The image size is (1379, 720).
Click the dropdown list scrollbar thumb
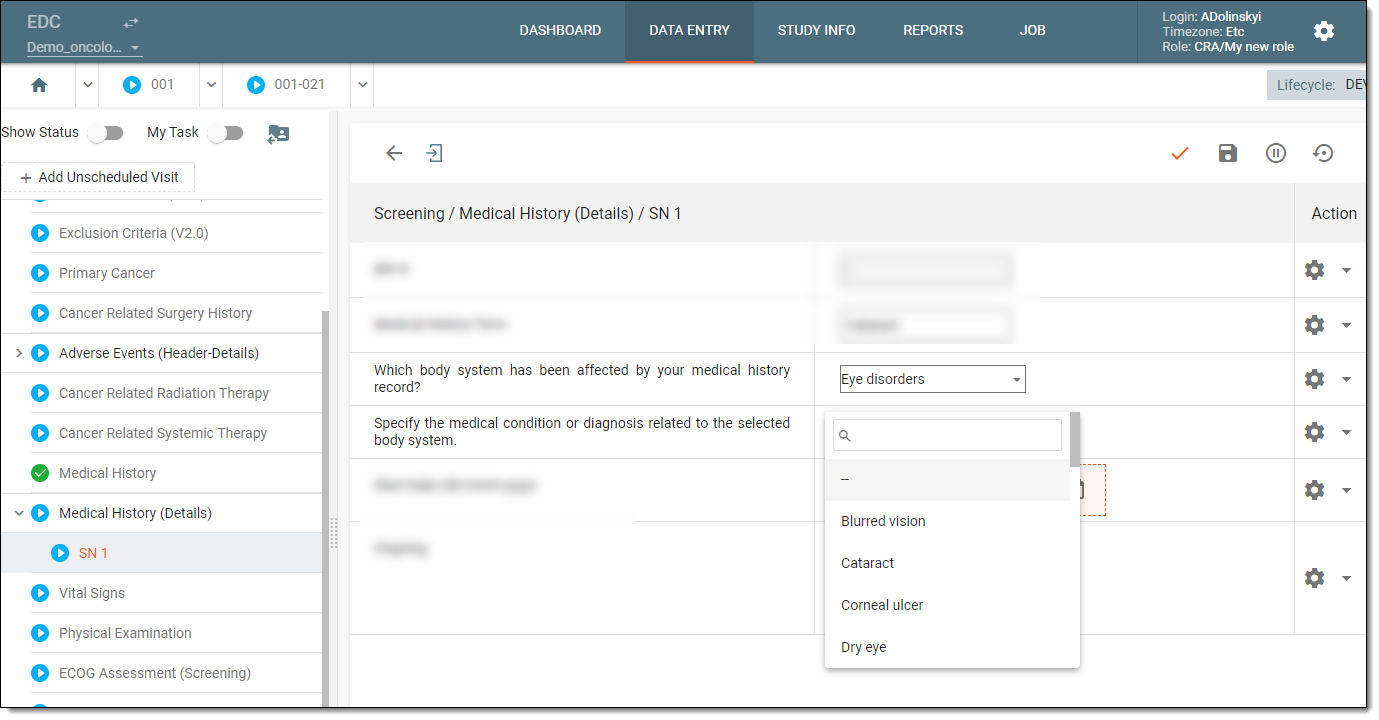(1075, 439)
